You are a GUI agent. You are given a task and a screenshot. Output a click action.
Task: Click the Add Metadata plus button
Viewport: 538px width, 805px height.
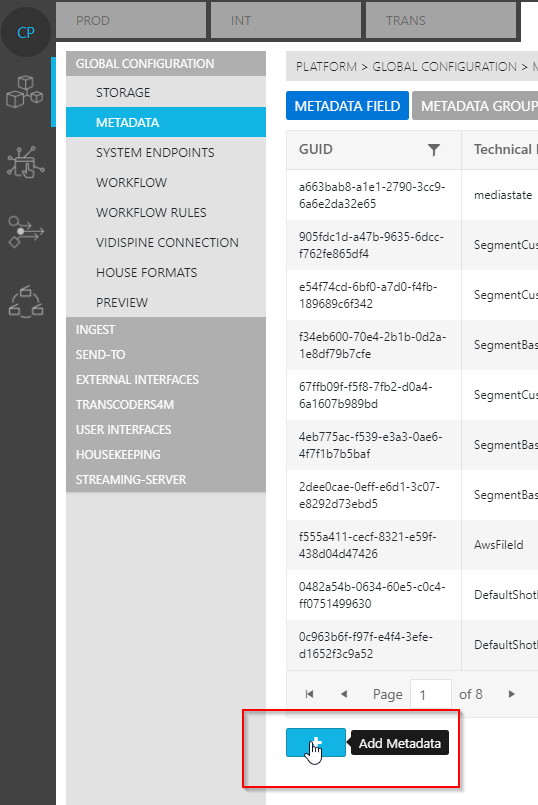(316, 742)
